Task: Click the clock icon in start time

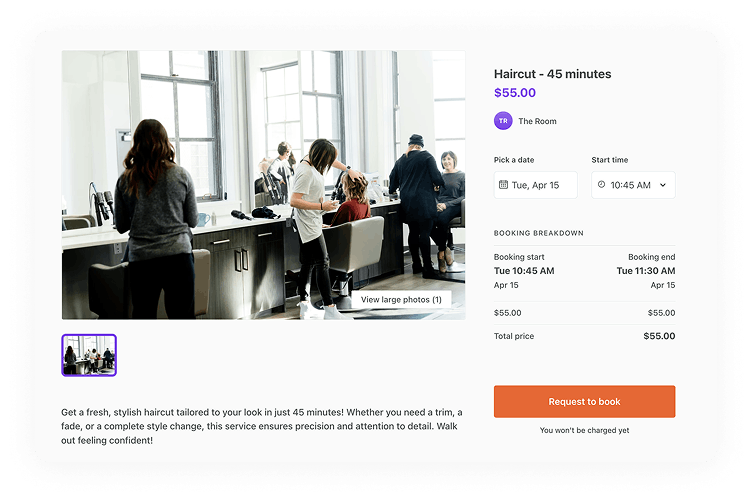Action: [x=601, y=185]
